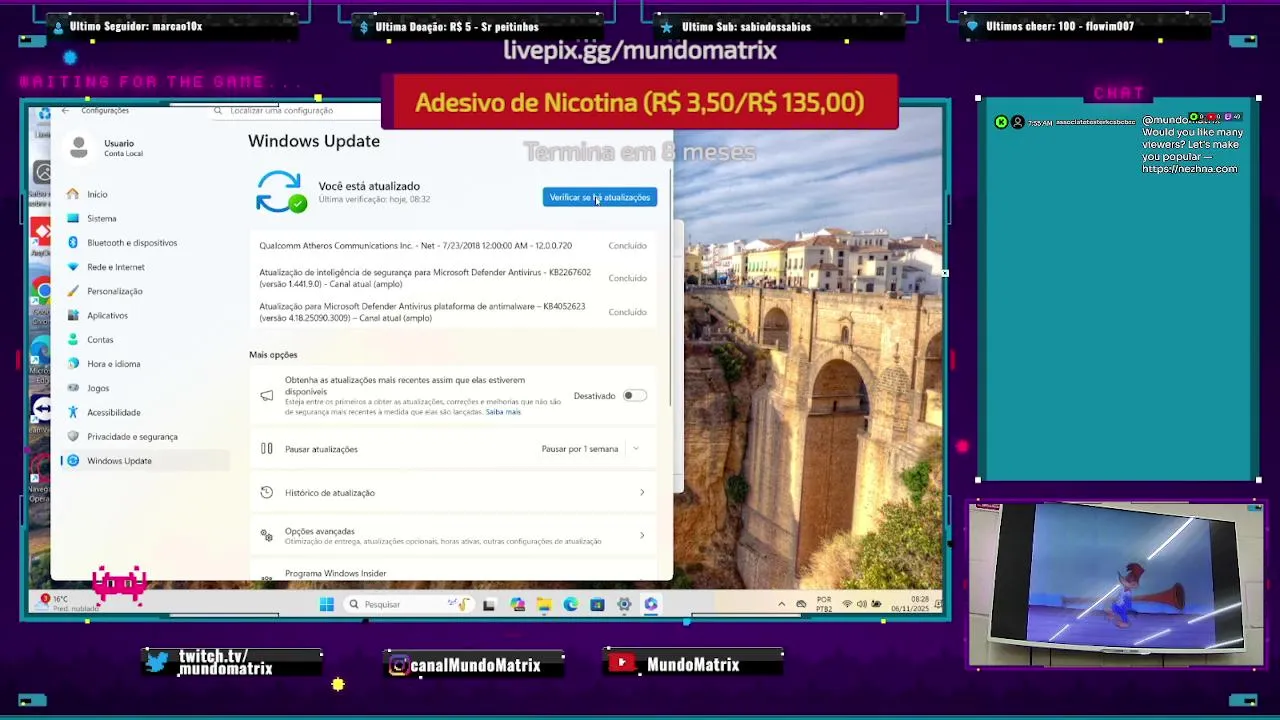Show hidden tray icons chevron

click(x=782, y=604)
